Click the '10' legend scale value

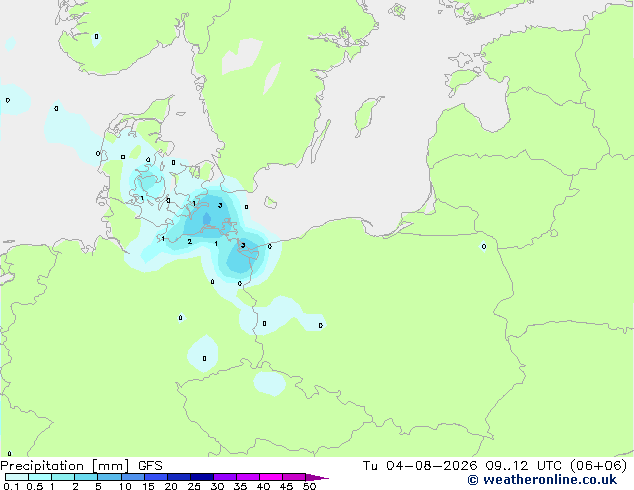tap(125, 486)
